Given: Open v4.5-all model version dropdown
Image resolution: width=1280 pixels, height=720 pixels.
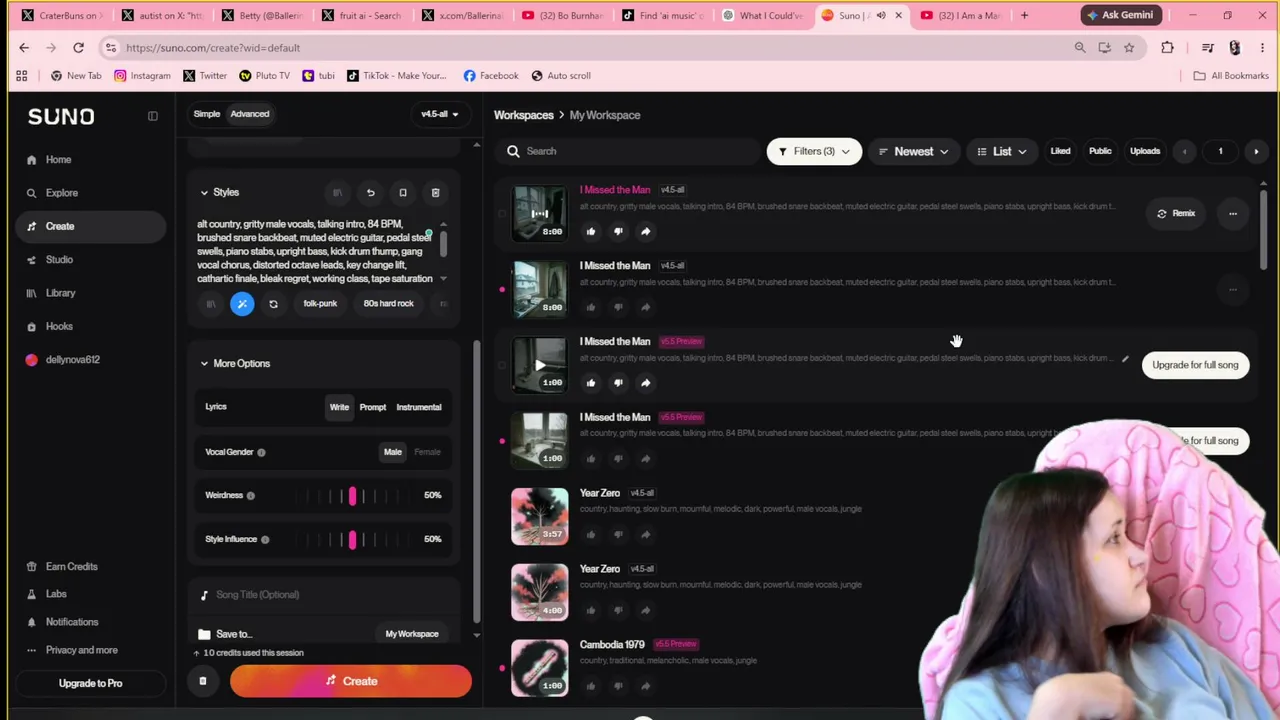Looking at the screenshot, I should tap(440, 114).
